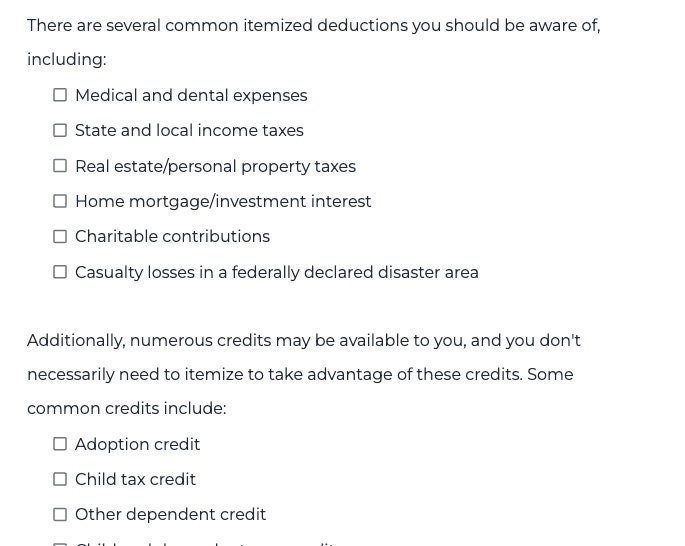Click the 'Medical and dental expenses' label text

[191, 95]
